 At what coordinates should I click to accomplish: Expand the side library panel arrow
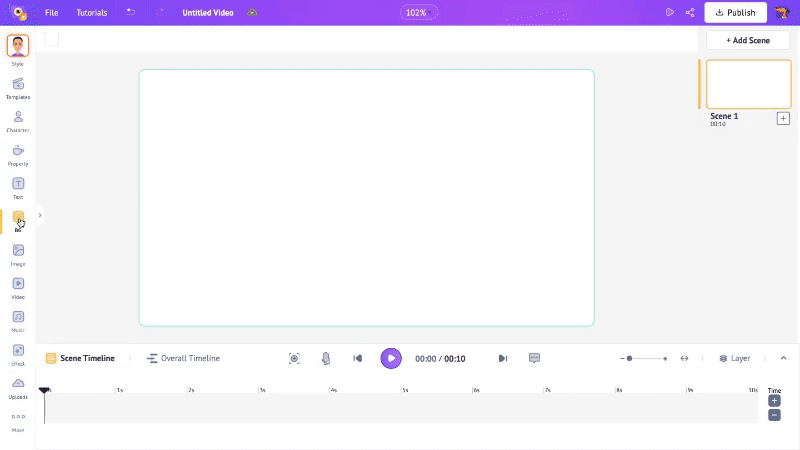[x=40, y=215]
